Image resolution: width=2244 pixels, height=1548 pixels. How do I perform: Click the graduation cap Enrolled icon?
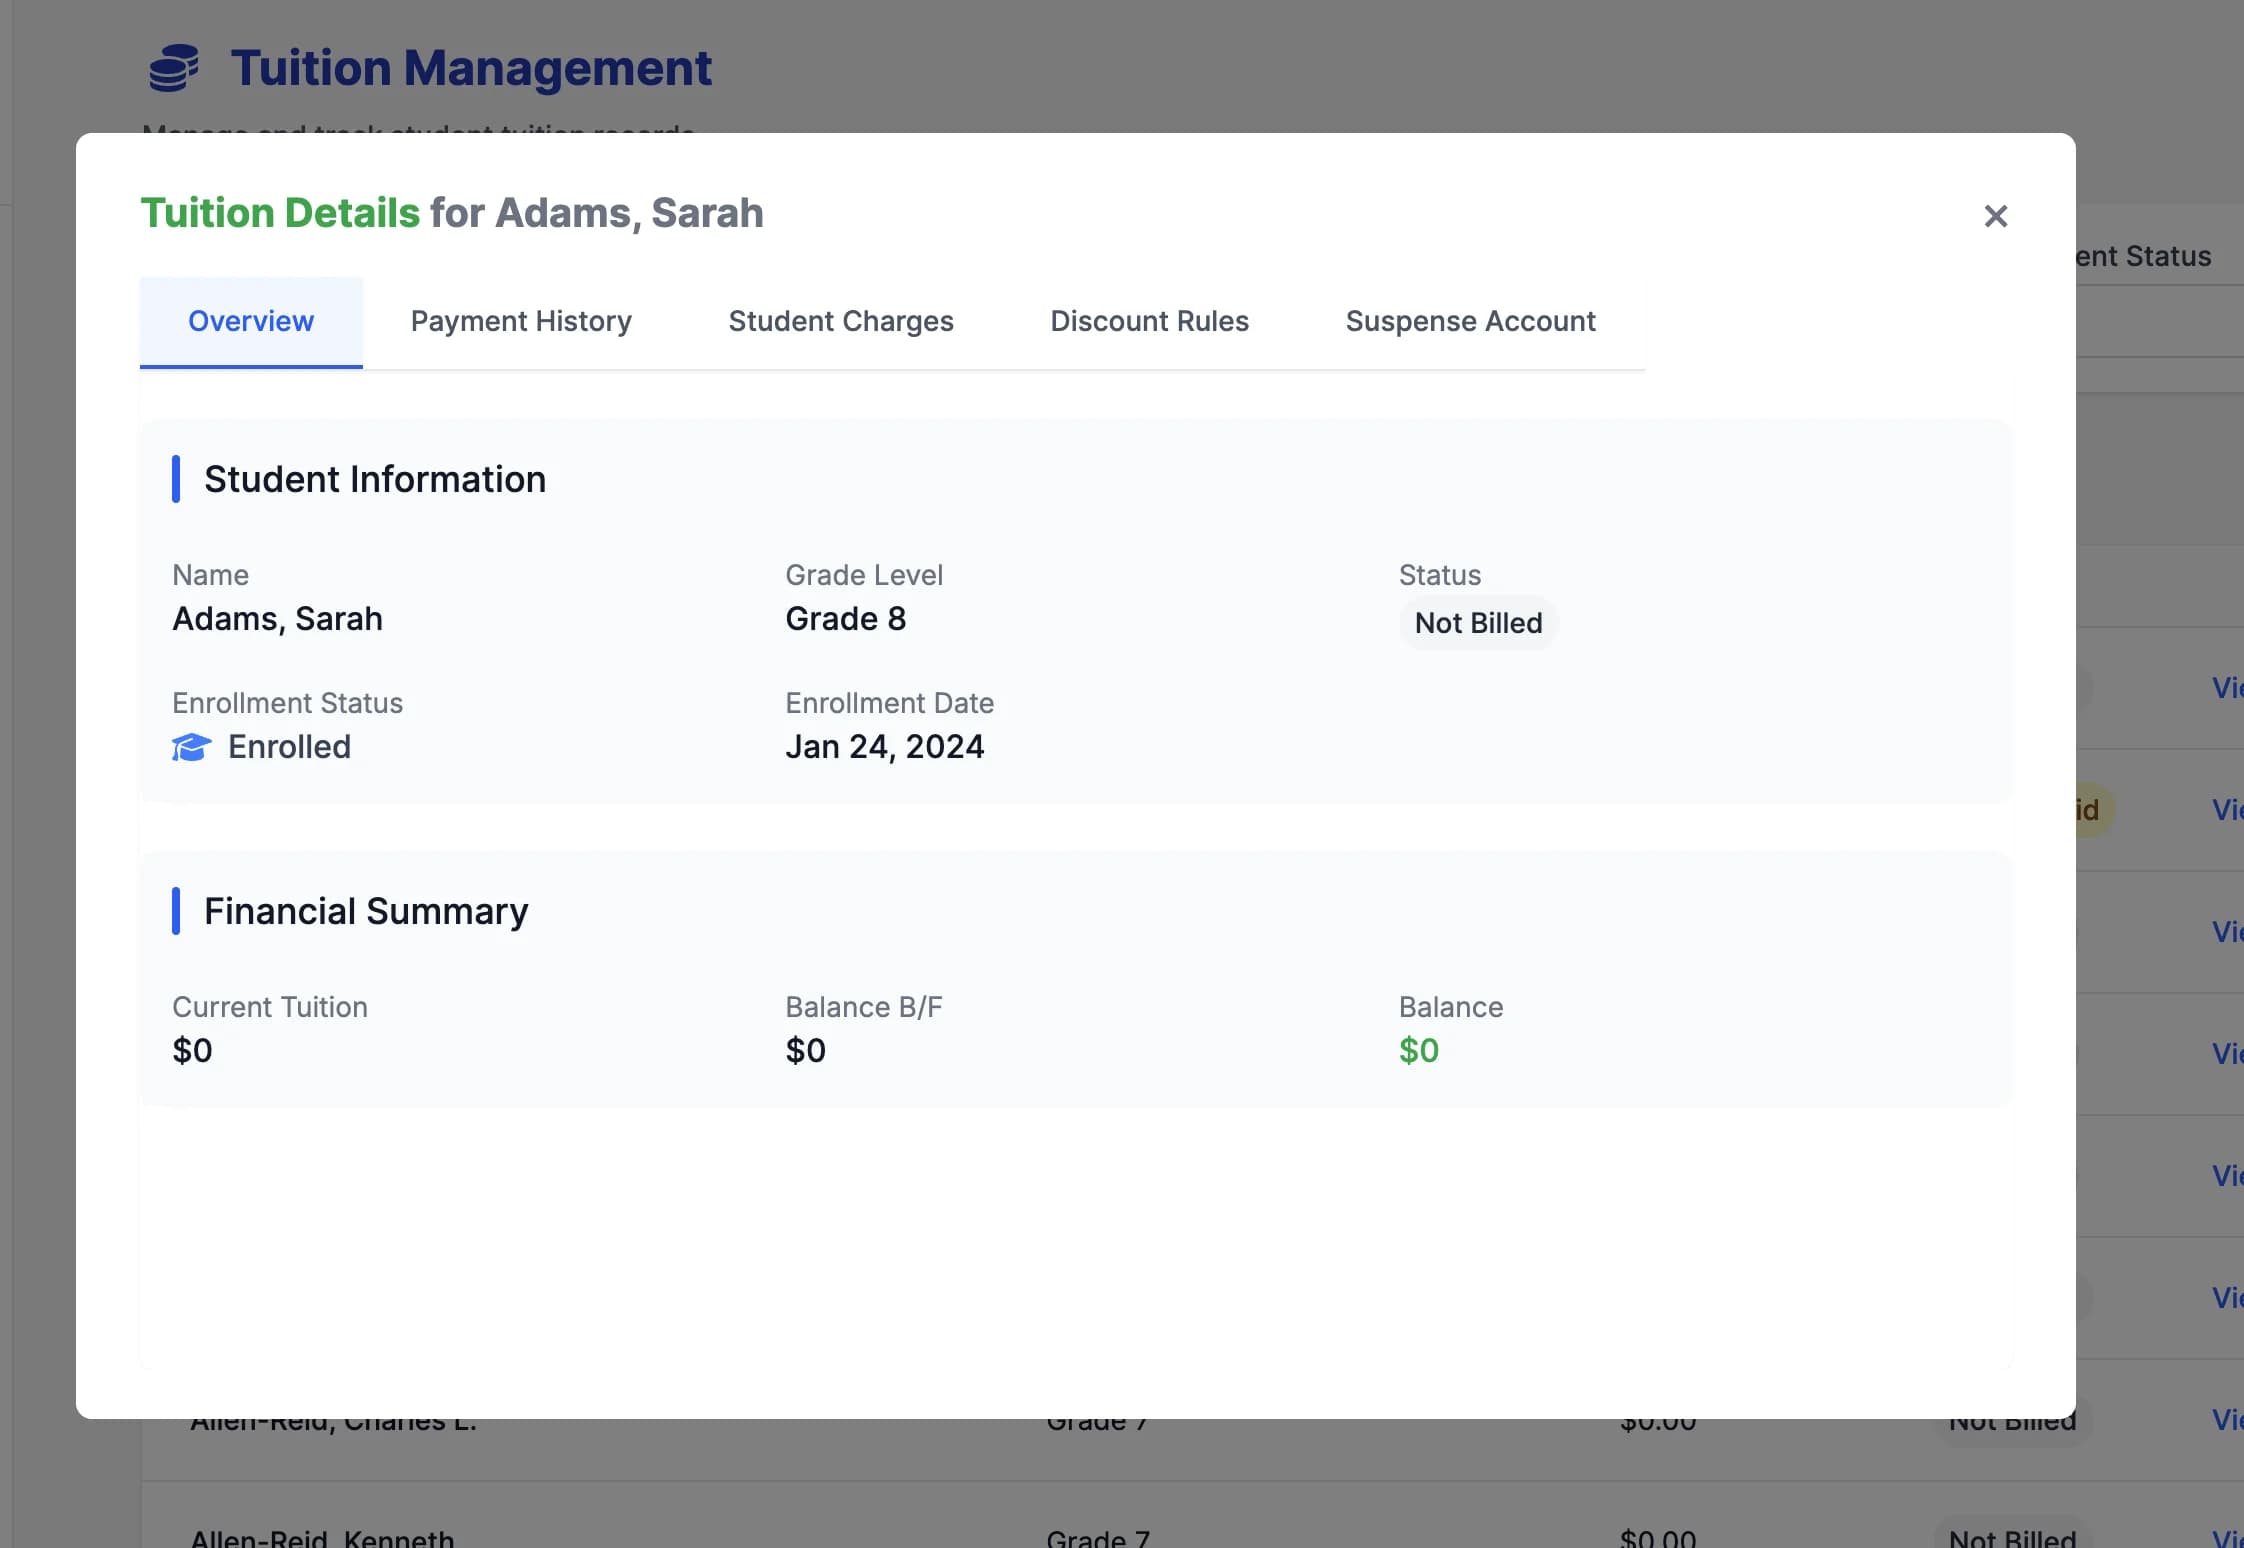point(191,748)
